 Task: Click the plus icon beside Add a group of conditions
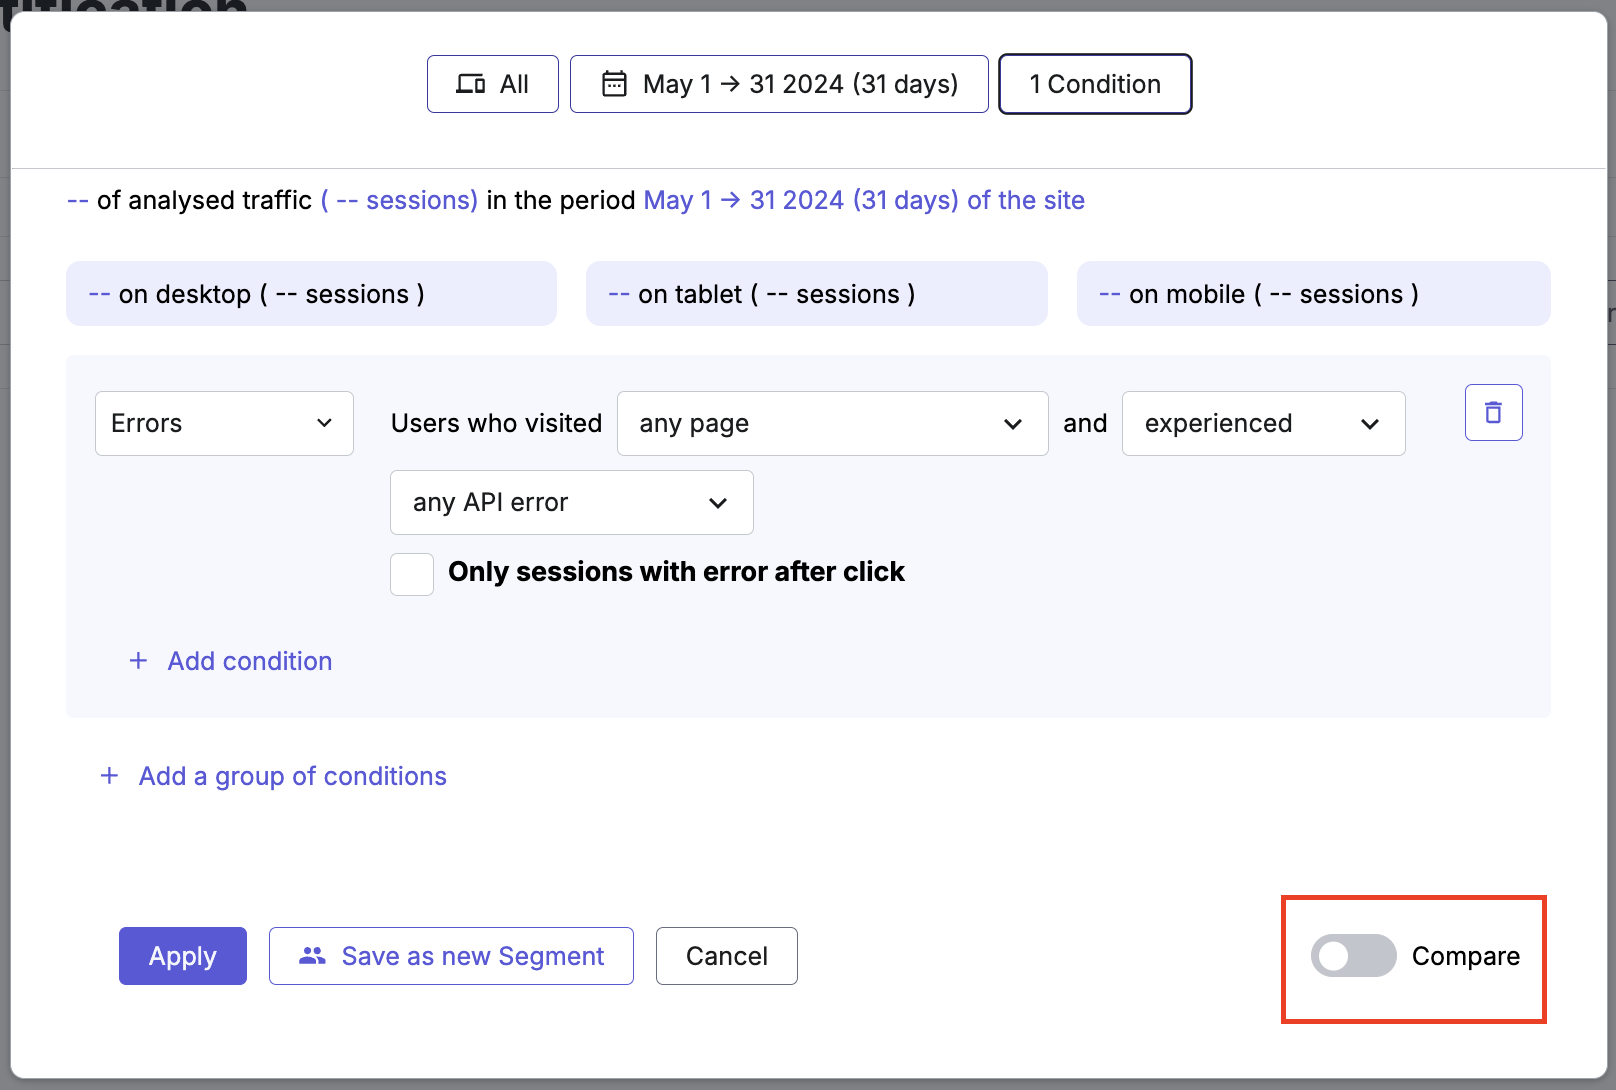(110, 775)
